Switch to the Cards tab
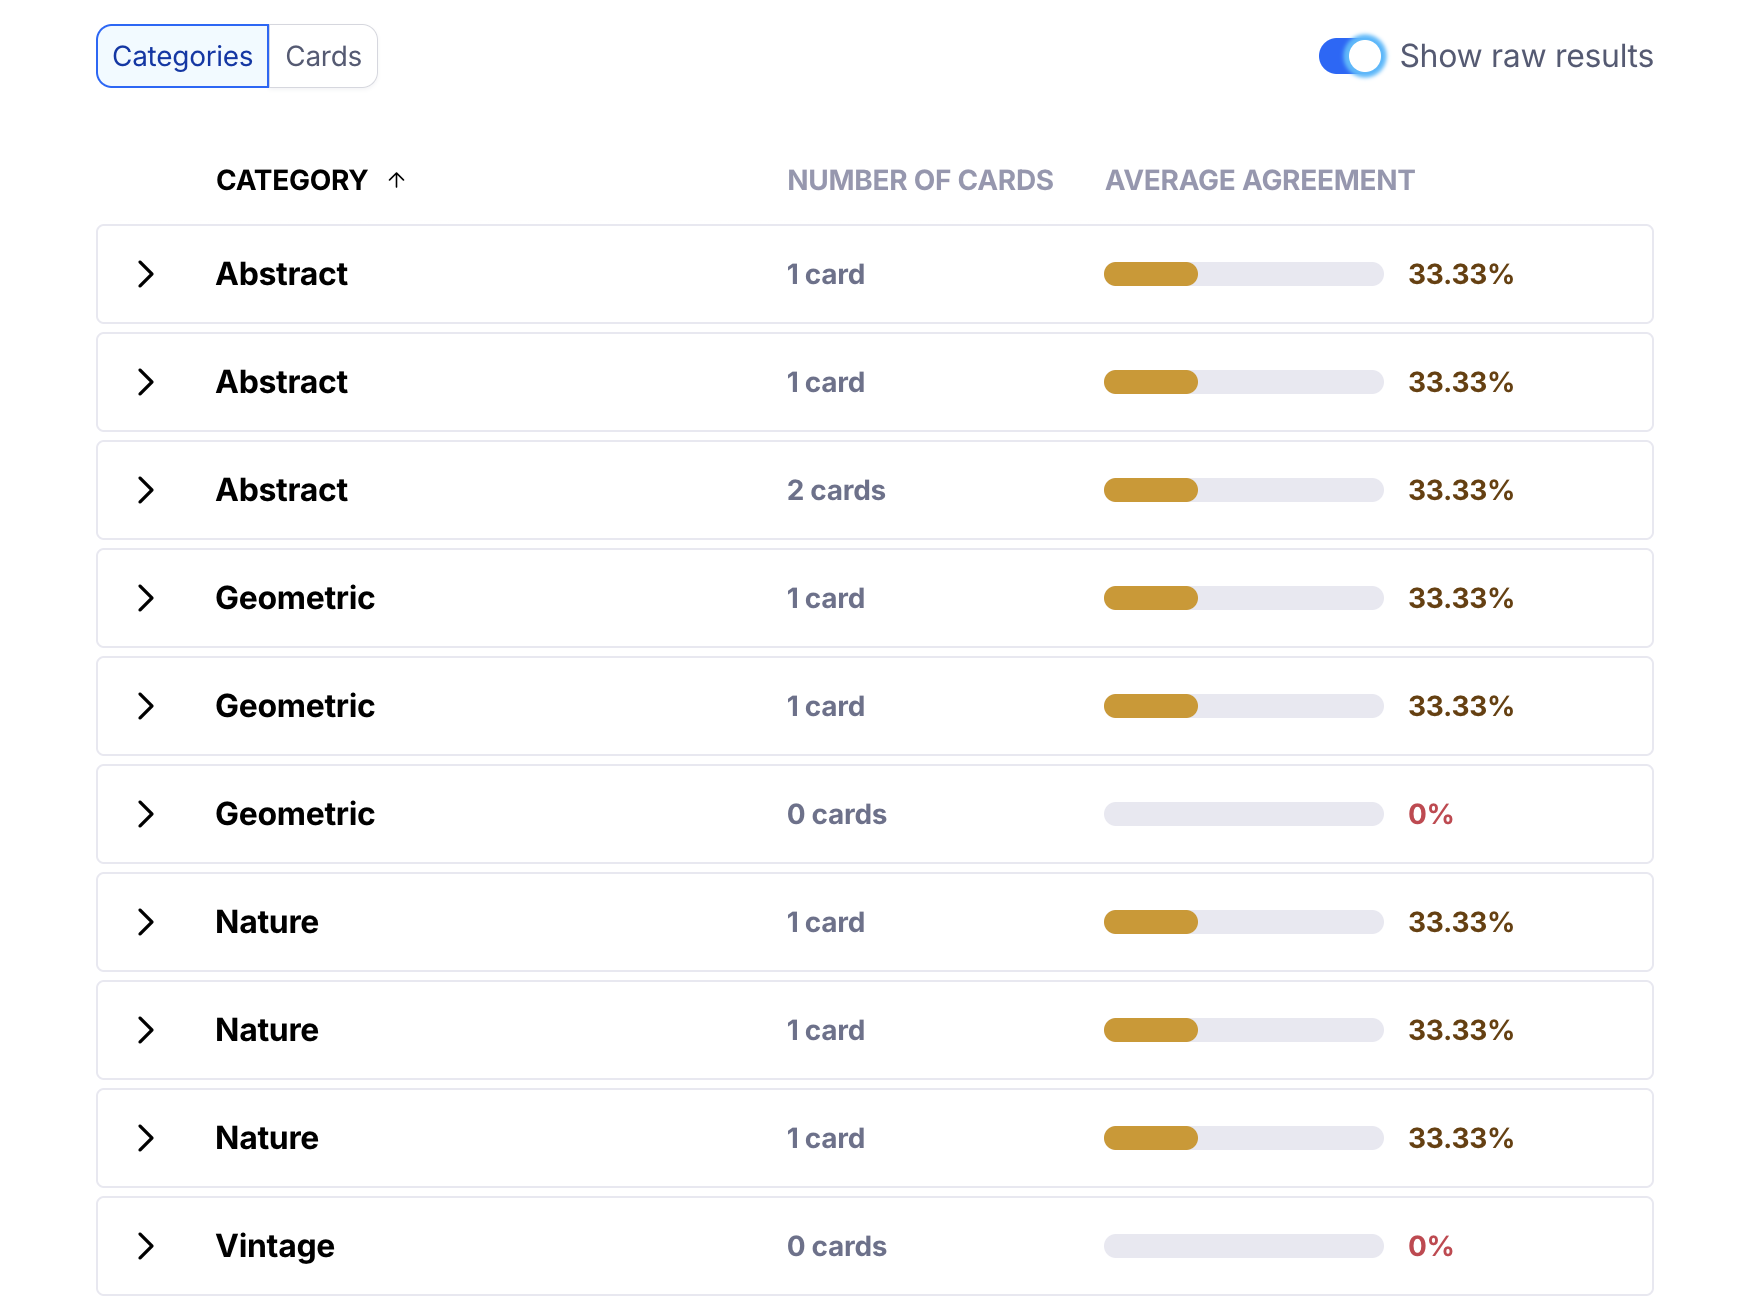The height and width of the screenshot is (1304, 1762). pyautogui.click(x=323, y=56)
